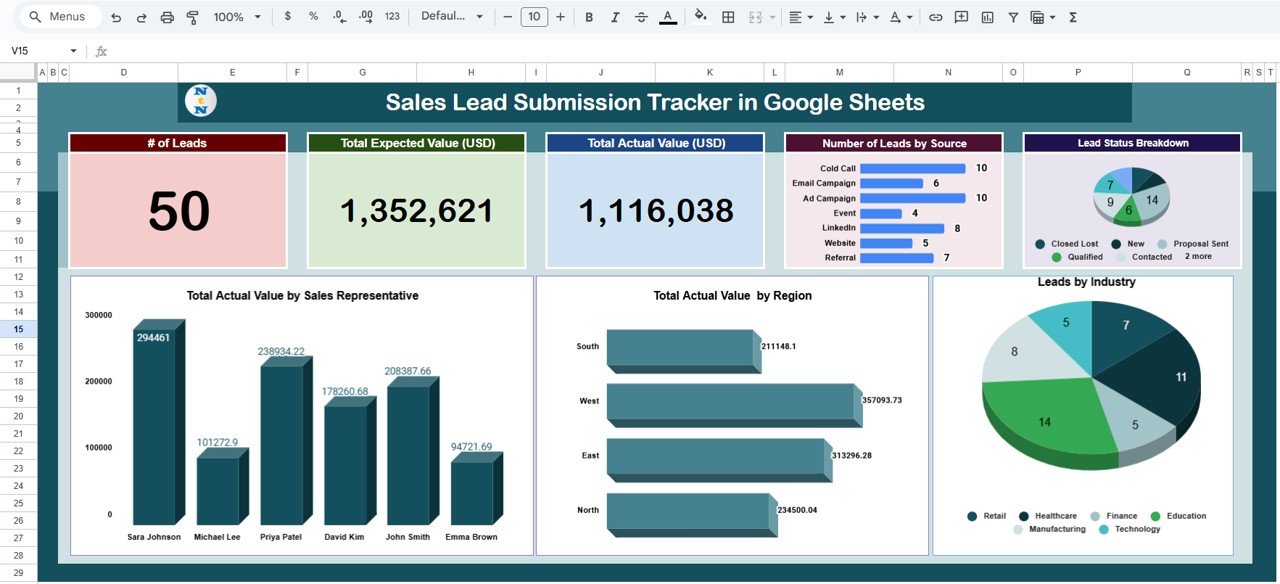Activate the Paint format tool
Screen dimensions: 1280x584
192,17
